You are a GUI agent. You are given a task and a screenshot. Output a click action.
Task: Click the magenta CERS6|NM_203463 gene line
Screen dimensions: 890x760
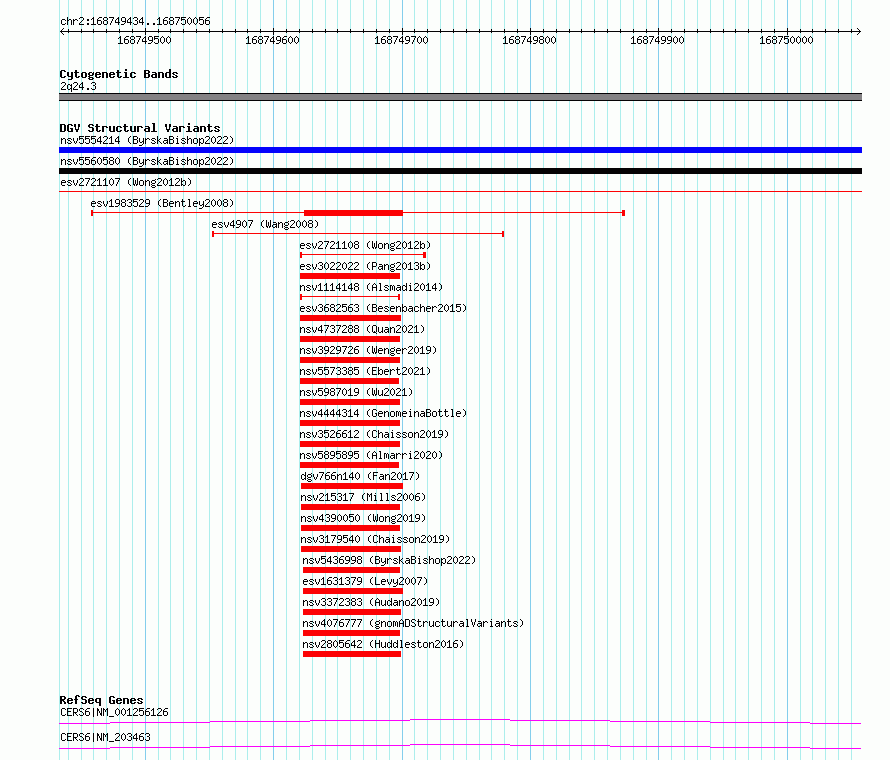pos(460,746)
